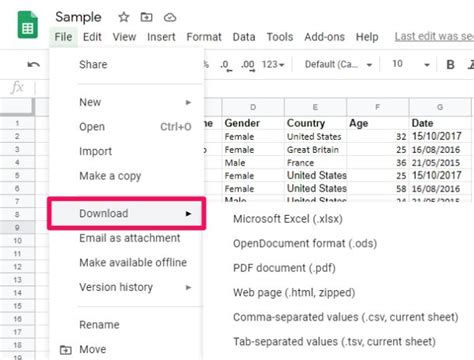
Task: Open the Default font family dropdown
Action: pos(338,64)
